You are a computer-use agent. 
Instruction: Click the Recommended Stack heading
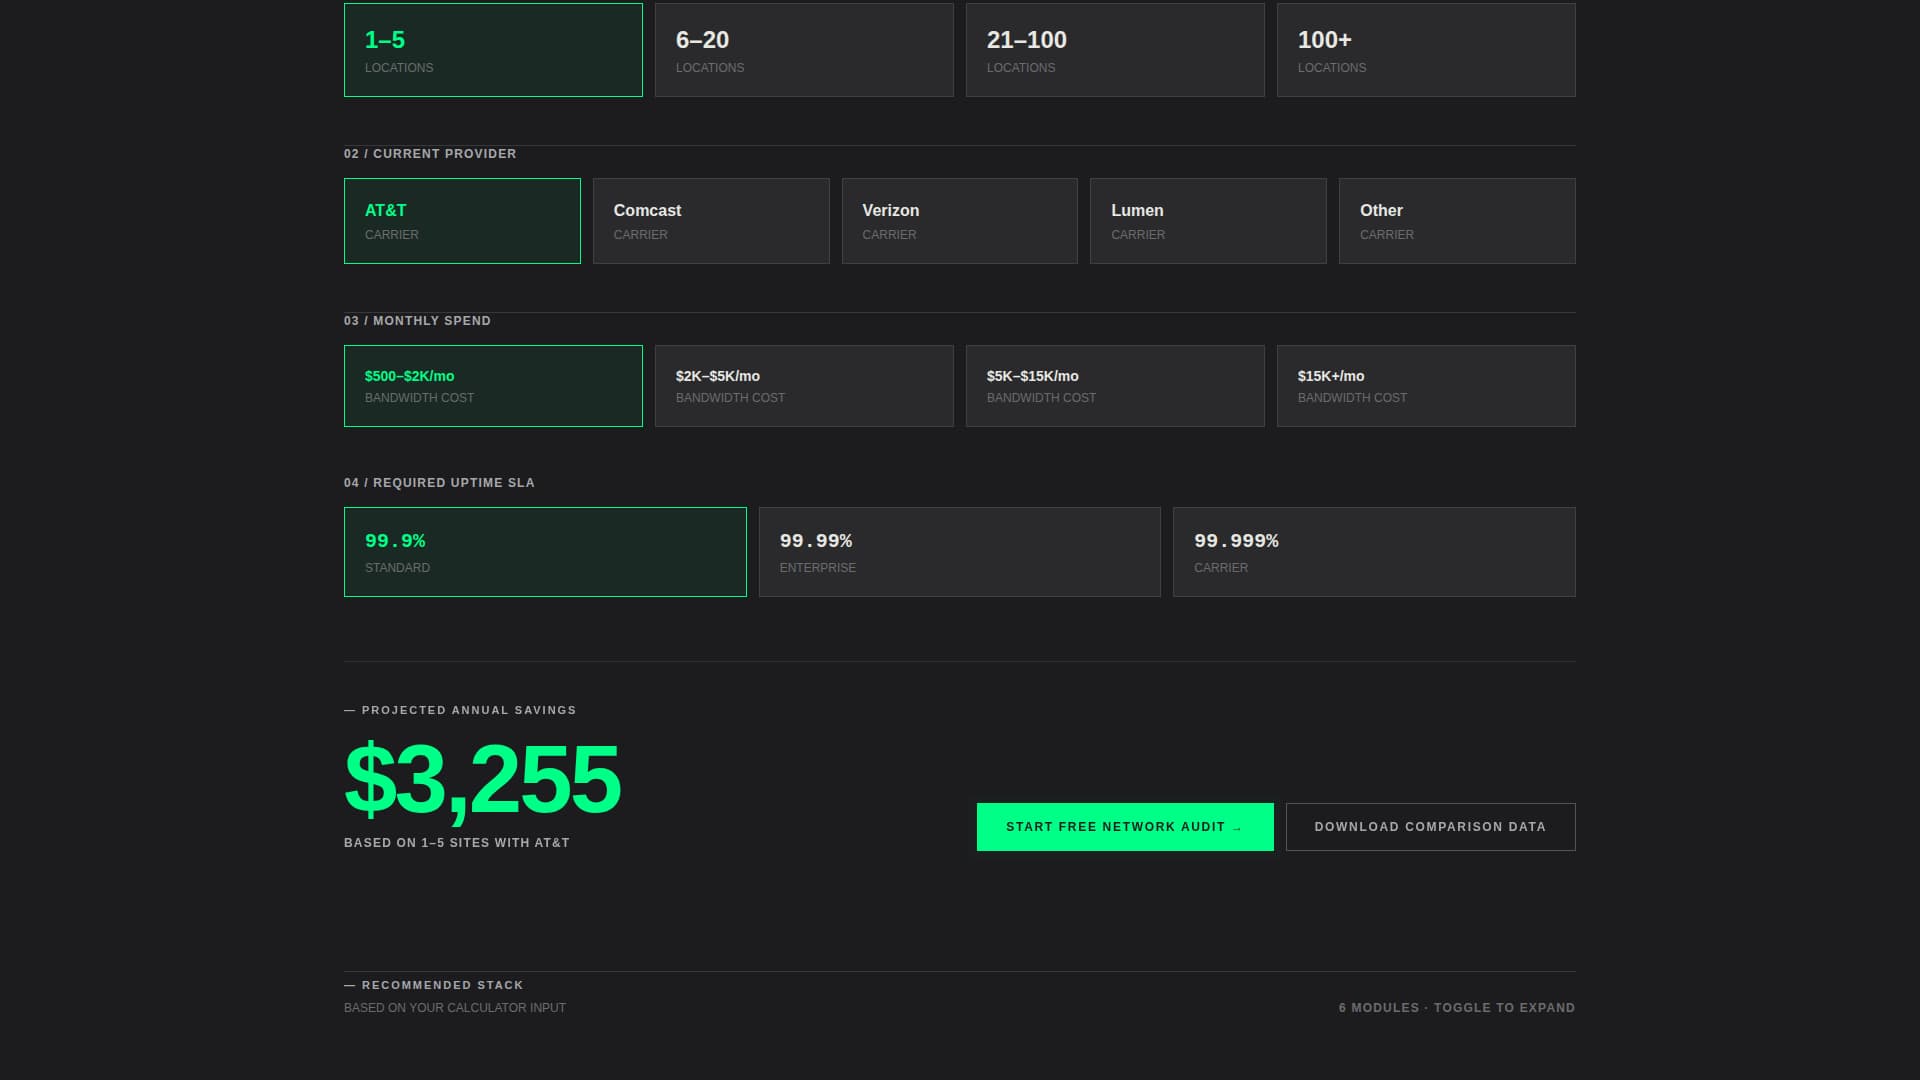[434, 985]
